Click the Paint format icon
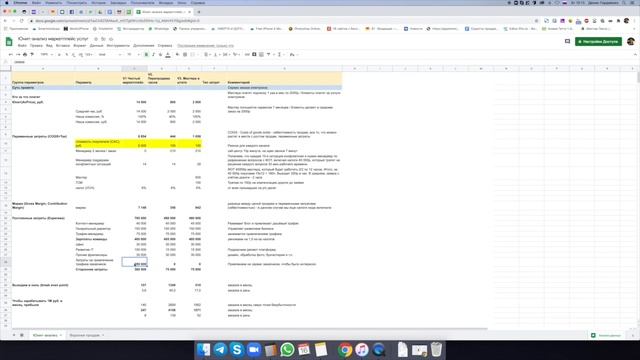This screenshot has height=360, width=640. coord(32,54)
